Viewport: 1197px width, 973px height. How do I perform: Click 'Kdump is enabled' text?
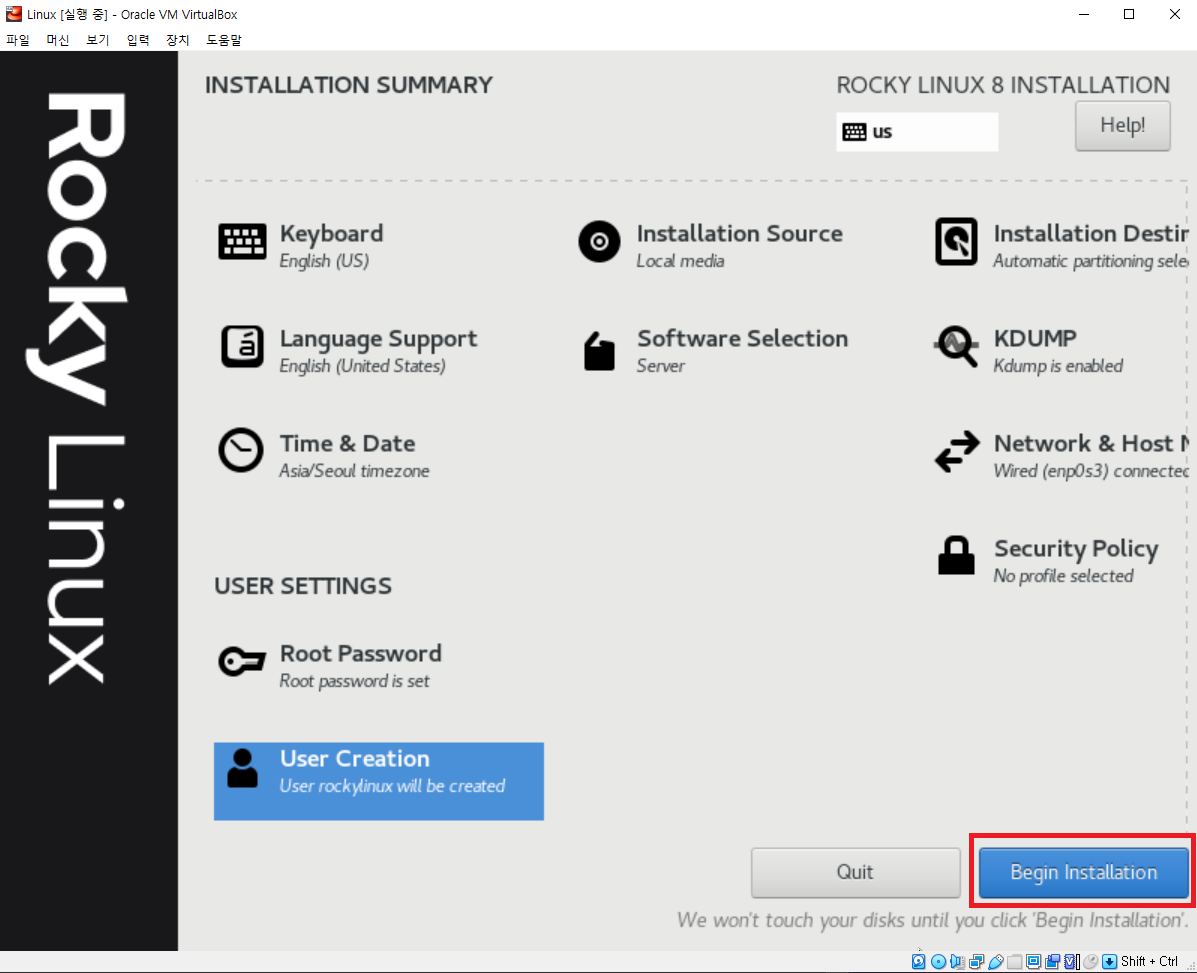(x=1058, y=366)
